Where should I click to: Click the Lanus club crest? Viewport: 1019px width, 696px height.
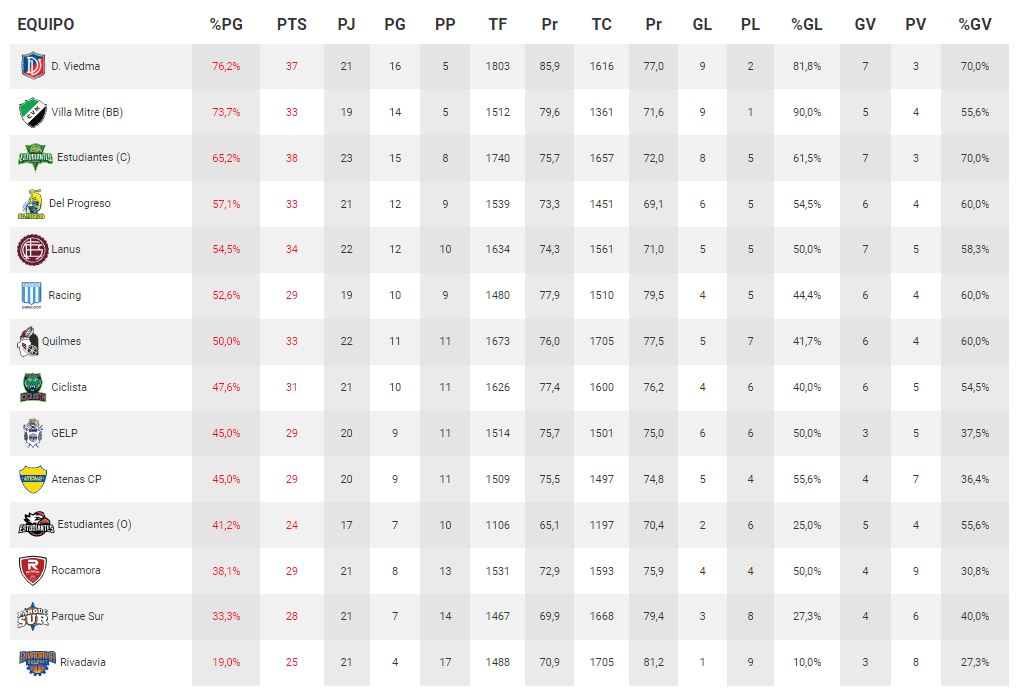click(32, 249)
